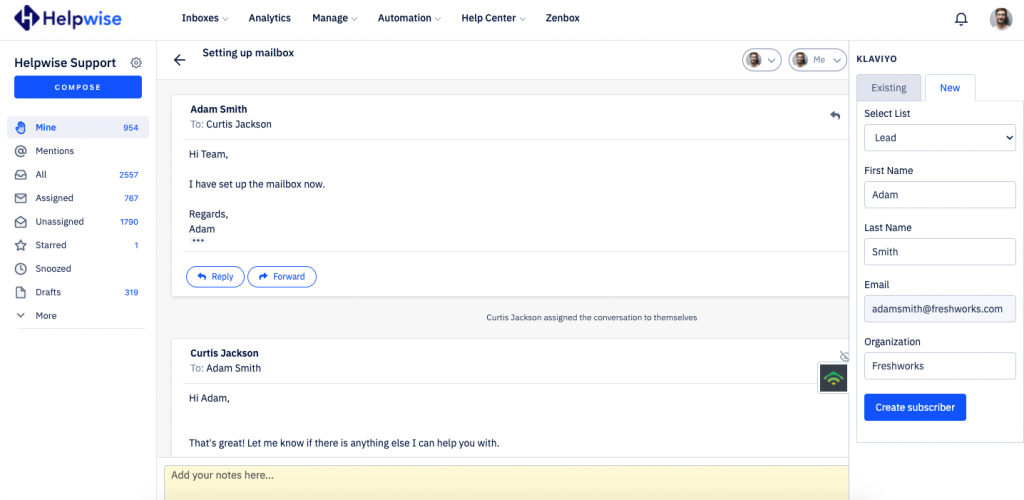The width and height of the screenshot is (1024, 500).
Task: Open the Inboxes menu
Action: (204, 18)
